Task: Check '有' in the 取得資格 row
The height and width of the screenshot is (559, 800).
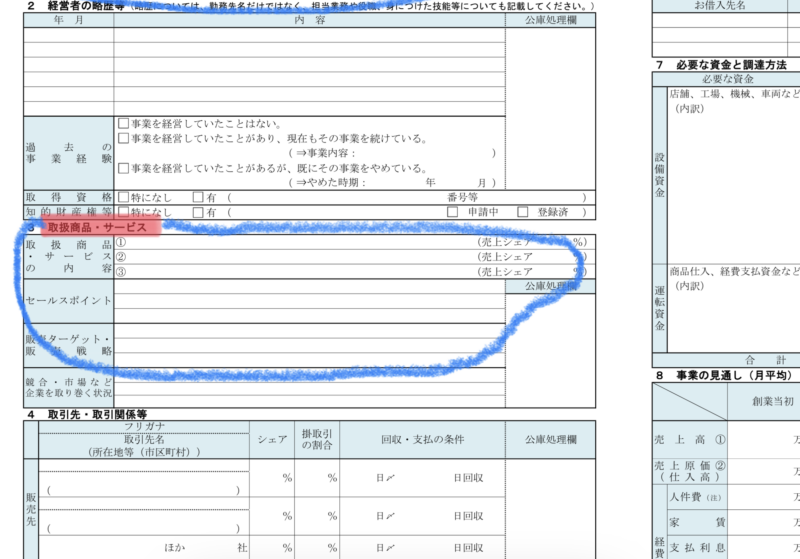Action: [198, 197]
